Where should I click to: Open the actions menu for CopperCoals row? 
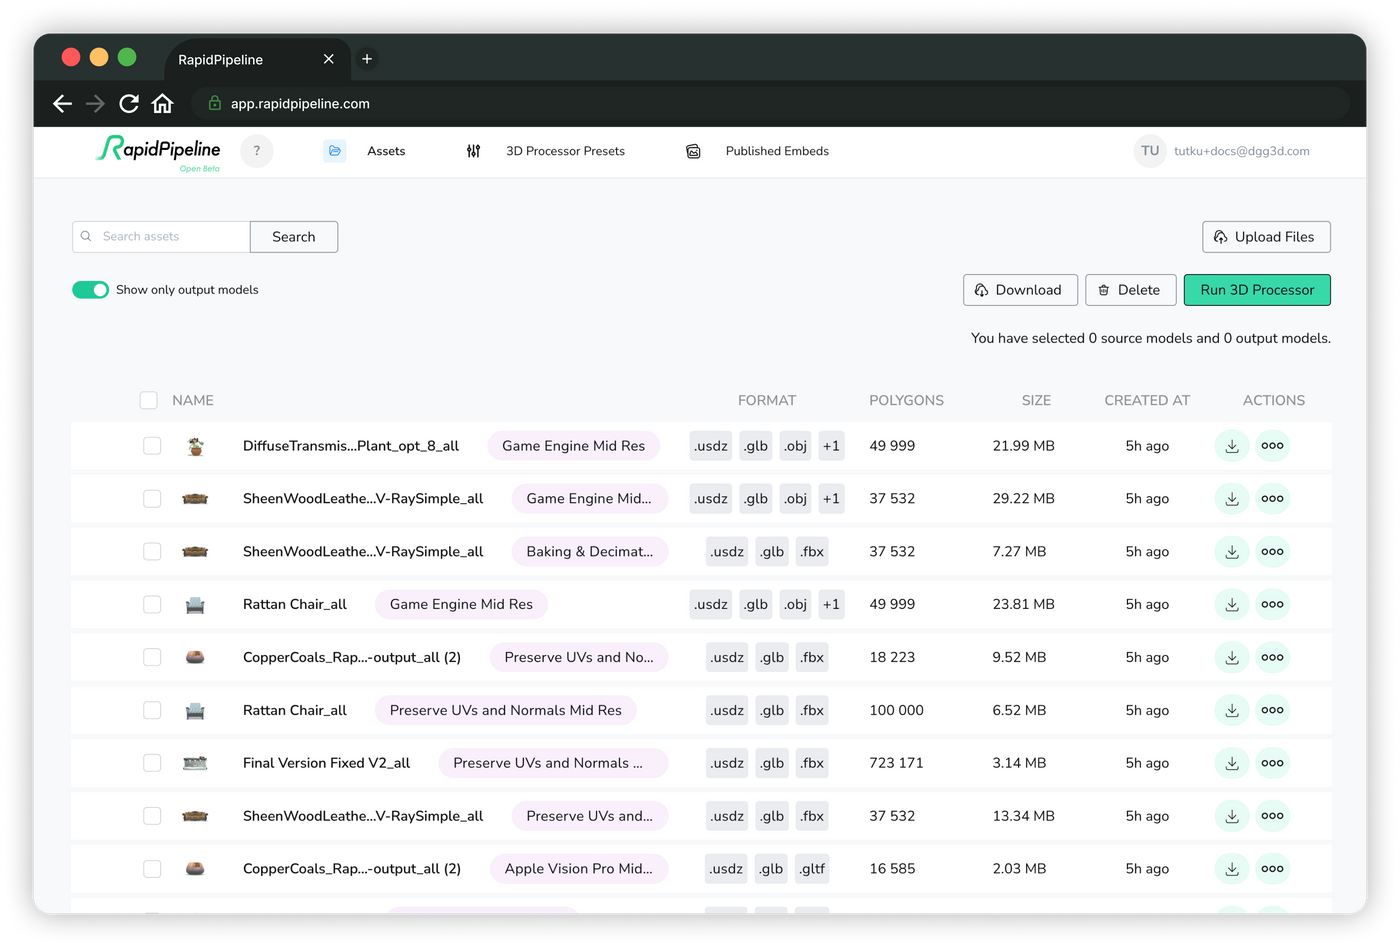click(1272, 657)
